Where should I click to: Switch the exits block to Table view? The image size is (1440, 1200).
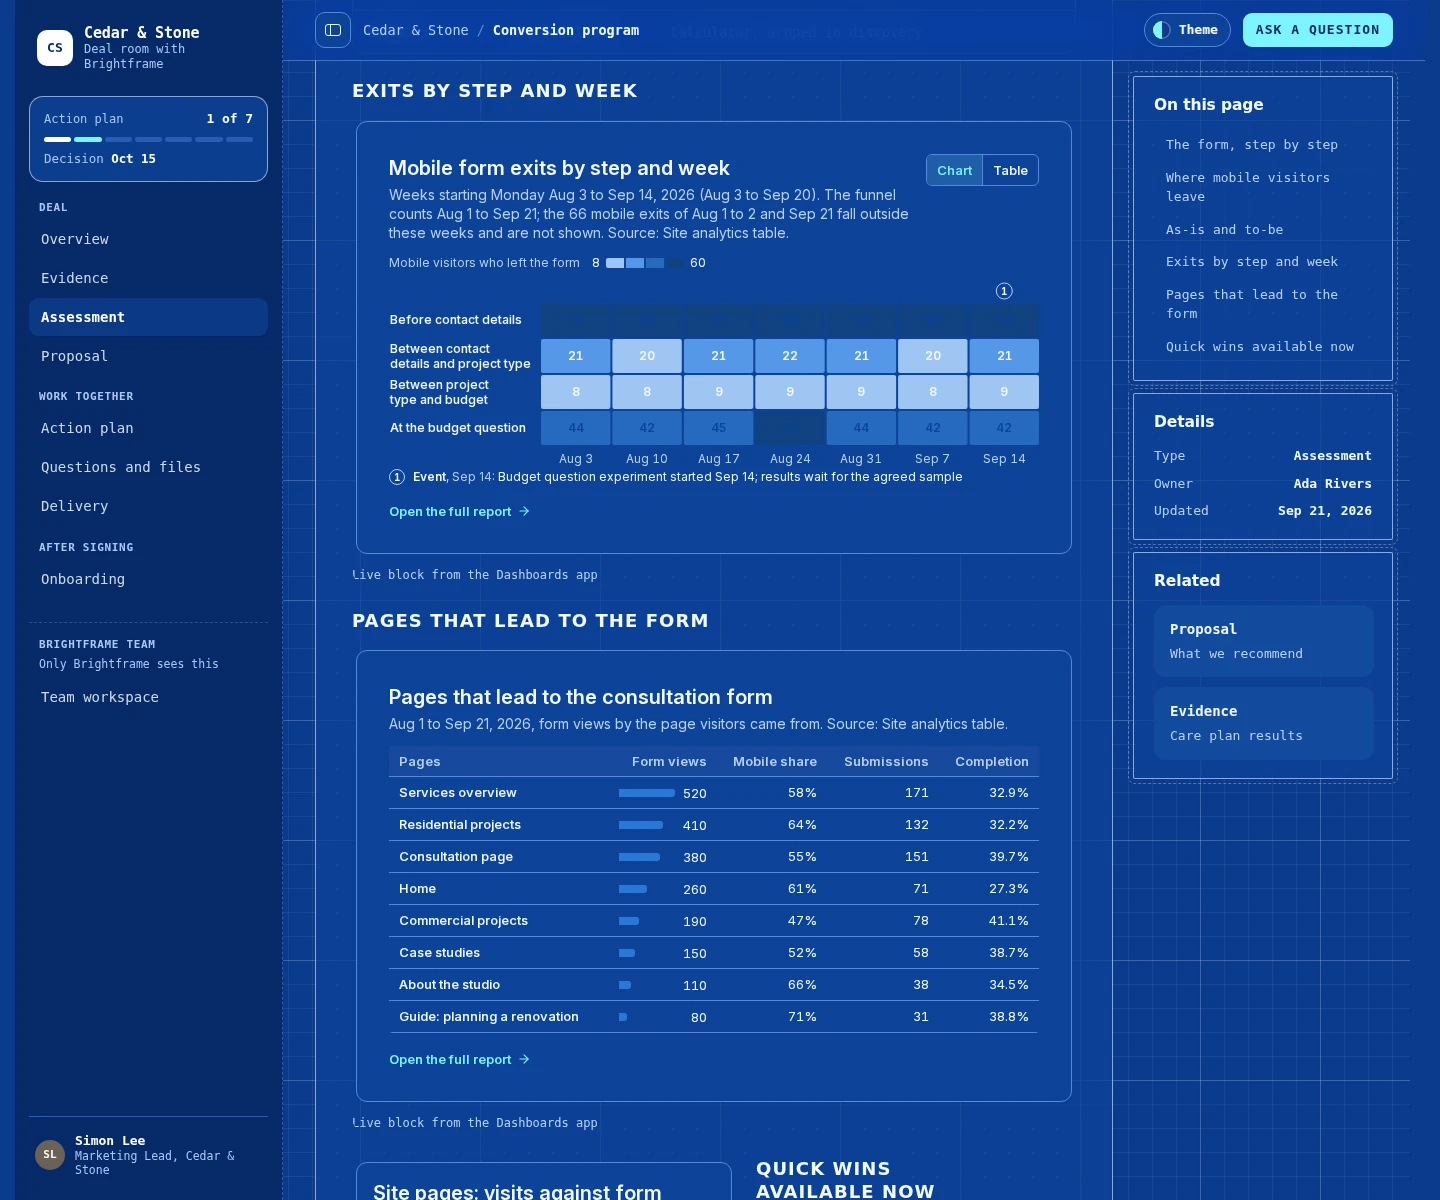pos(1010,170)
